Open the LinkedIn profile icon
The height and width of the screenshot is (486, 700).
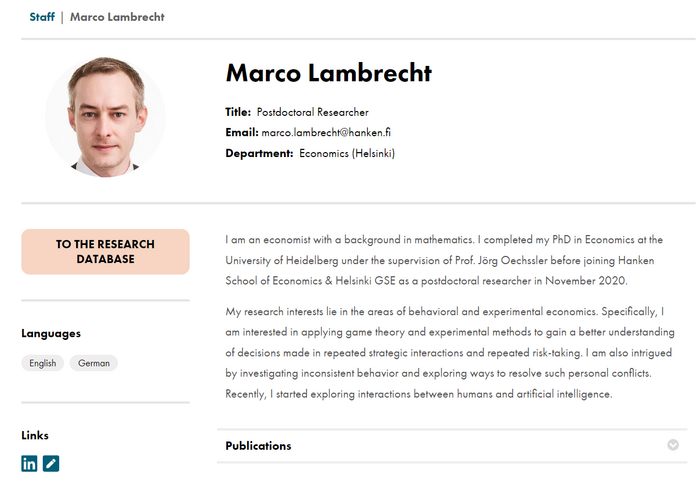click(29, 464)
